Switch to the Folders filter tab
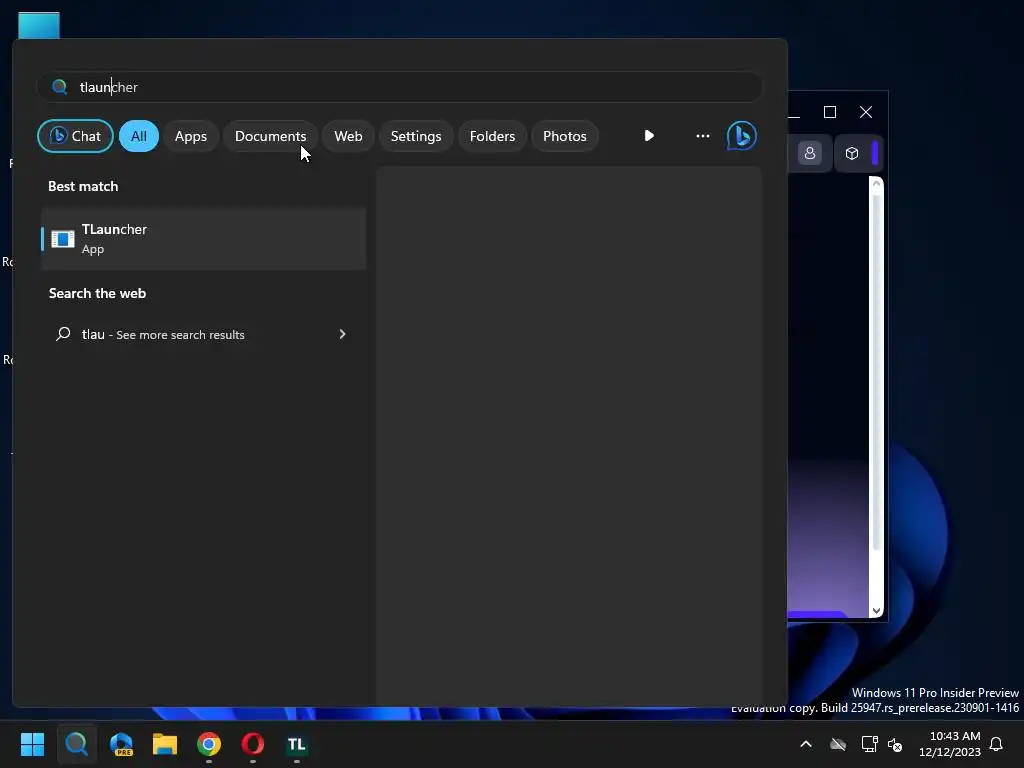Screen dimensions: 1024x768 (x=492, y=136)
